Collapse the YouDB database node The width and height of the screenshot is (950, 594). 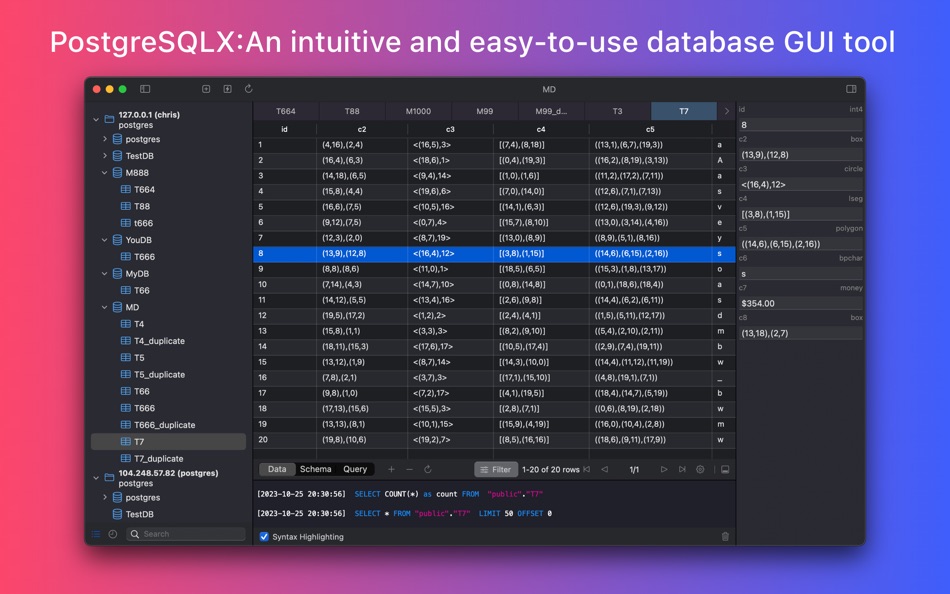click(x=105, y=241)
